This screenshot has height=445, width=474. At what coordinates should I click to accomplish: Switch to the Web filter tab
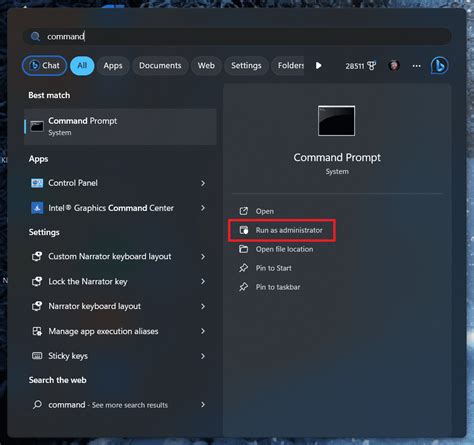[x=206, y=66]
